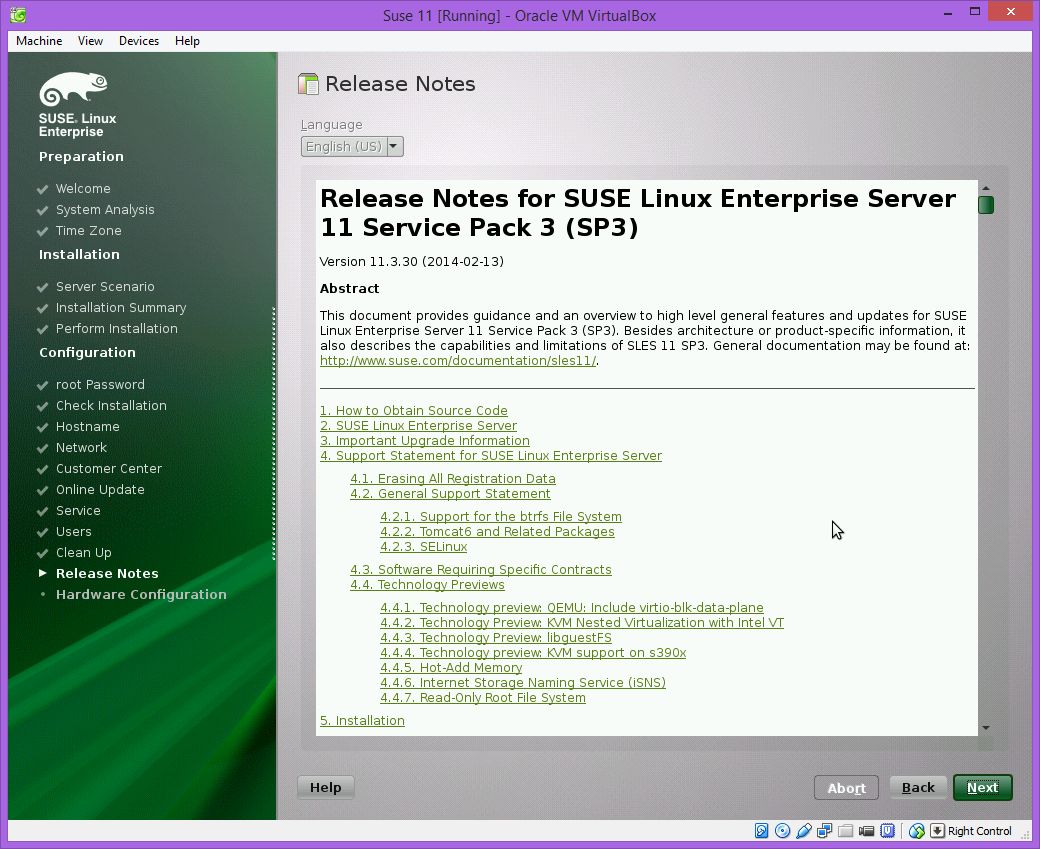Click the Release Notes header icon
The height and width of the screenshot is (849, 1040).
tap(308, 84)
